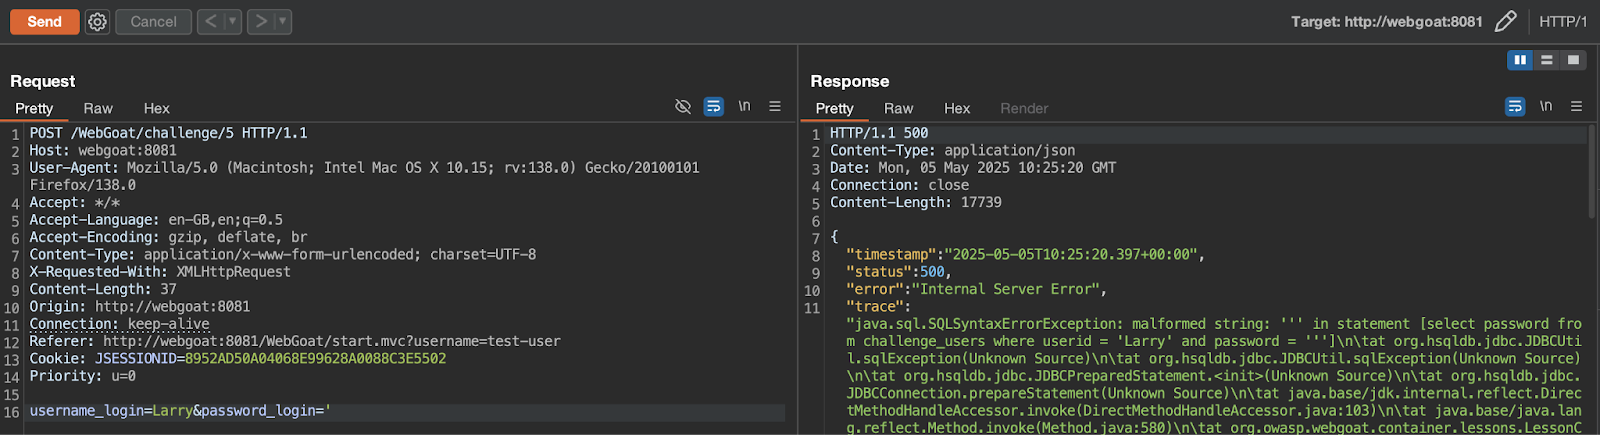Switch to top-bottom layout view
Screen dimensions: 1600x435
click(1546, 60)
